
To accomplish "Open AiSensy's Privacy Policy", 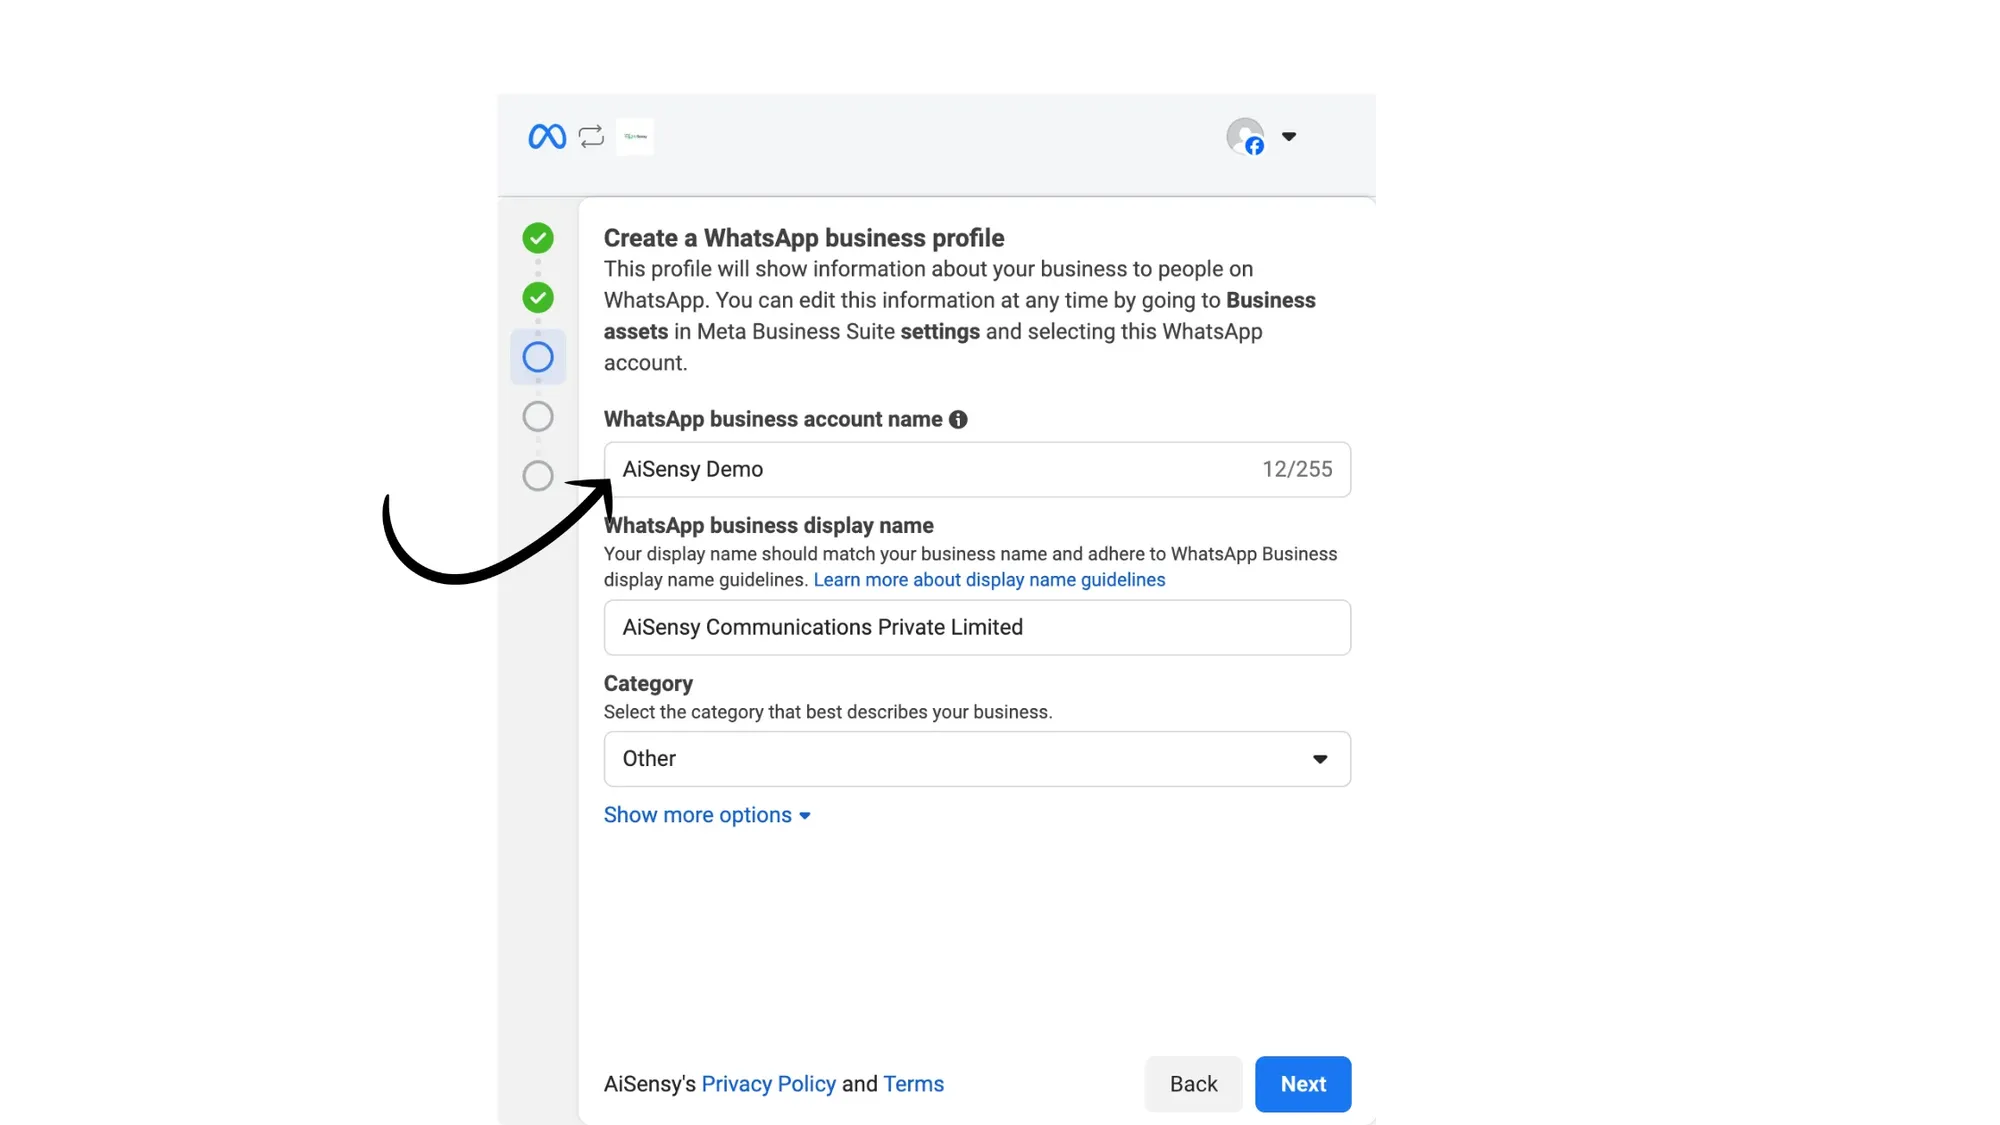I will coord(769,1083).
